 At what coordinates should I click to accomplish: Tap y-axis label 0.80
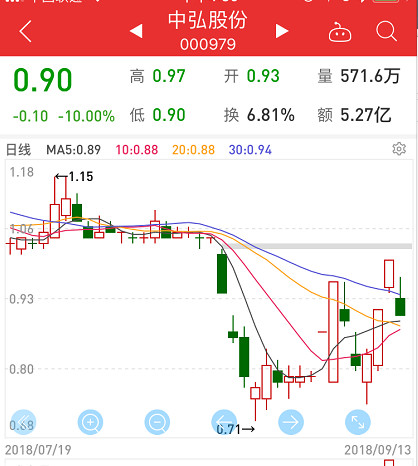[x=22, y=369]
